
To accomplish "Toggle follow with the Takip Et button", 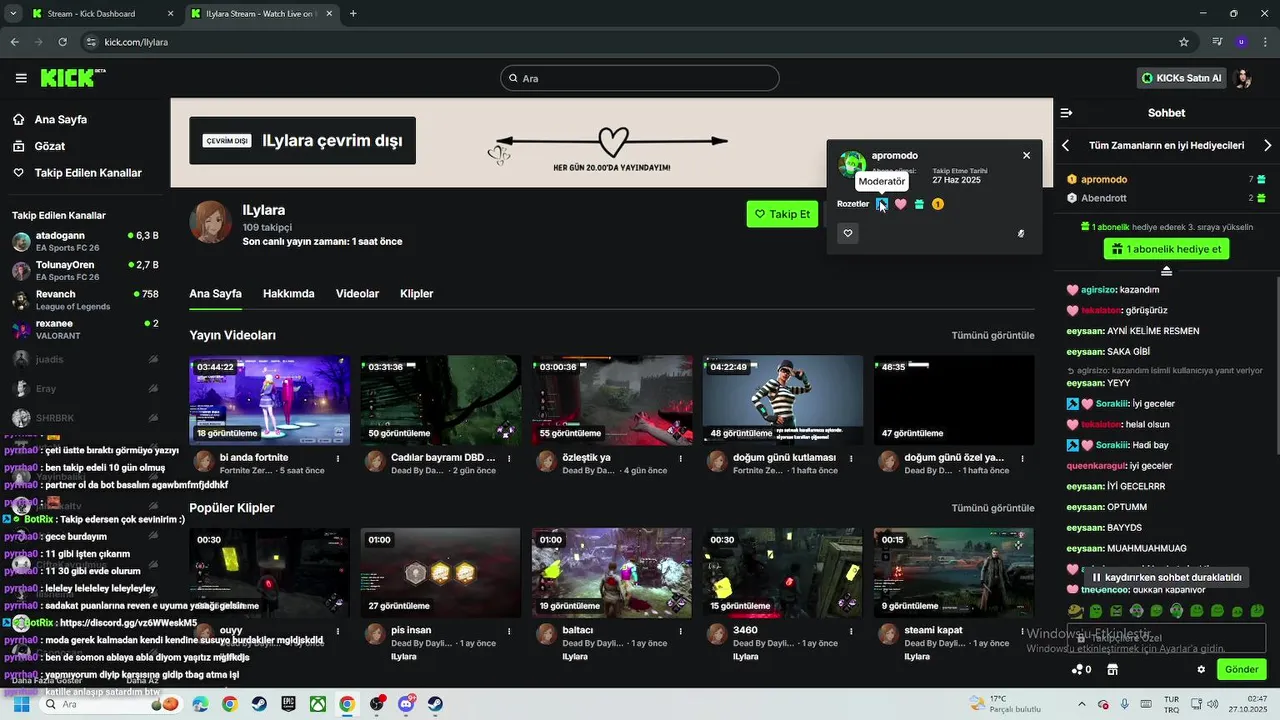I will pos(782,214).
